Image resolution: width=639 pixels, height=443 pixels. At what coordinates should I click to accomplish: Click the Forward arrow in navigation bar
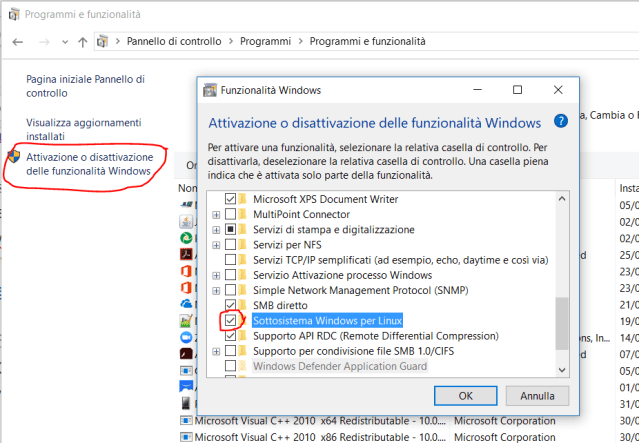pos(44,42)
